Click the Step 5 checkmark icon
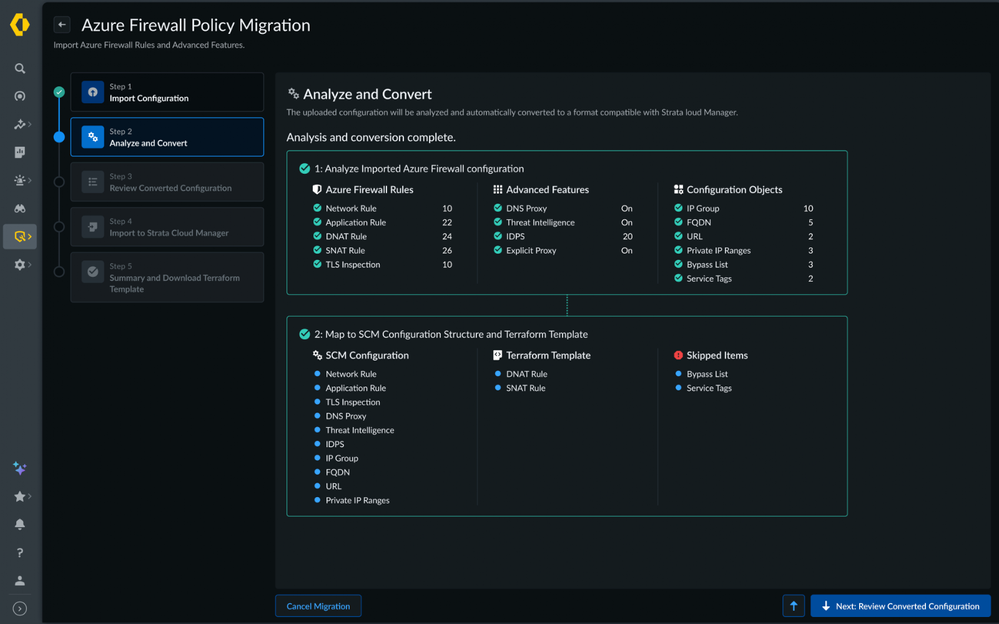Image resolution: width=999 pixels, height=624 pixels. tap(92, 272)
